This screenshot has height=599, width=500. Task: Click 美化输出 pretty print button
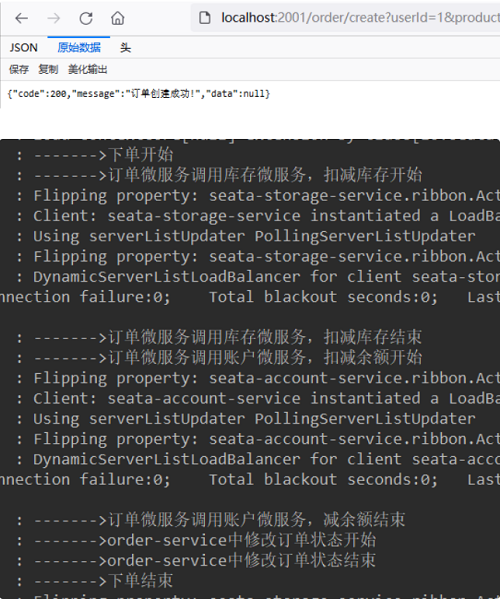(x=87, y=70)
